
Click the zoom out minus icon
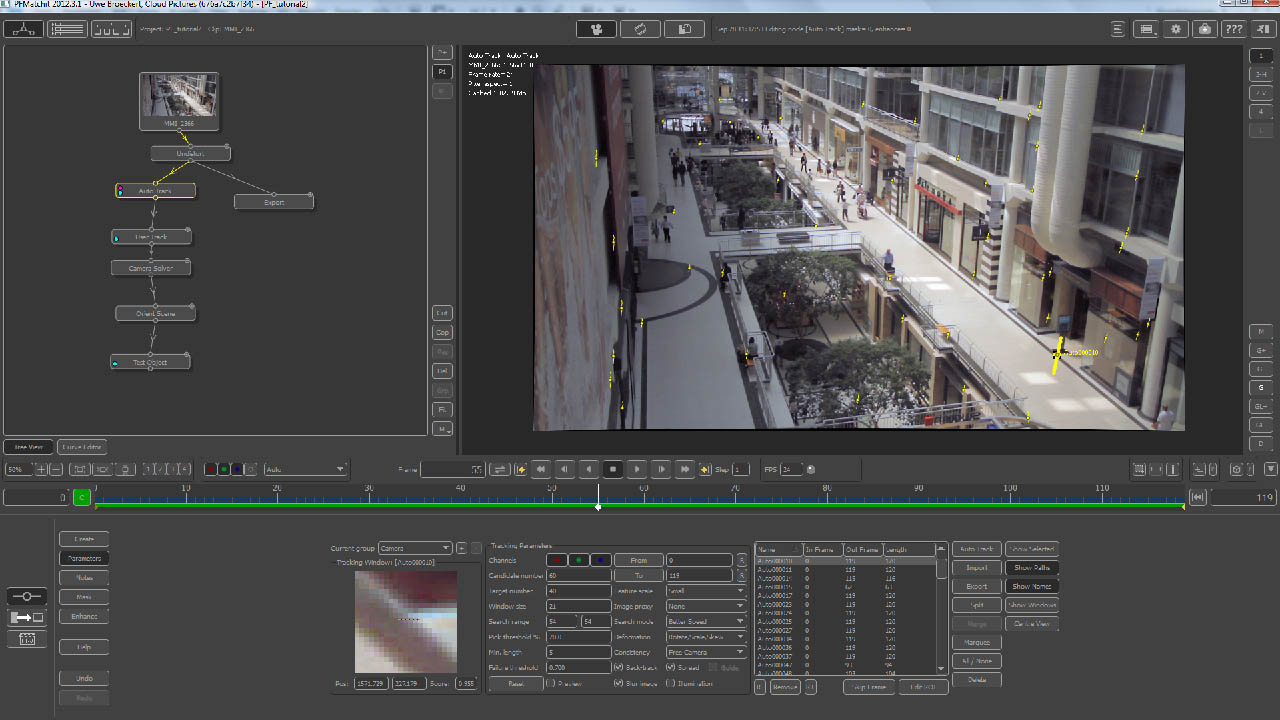click(x=56, y=469)
